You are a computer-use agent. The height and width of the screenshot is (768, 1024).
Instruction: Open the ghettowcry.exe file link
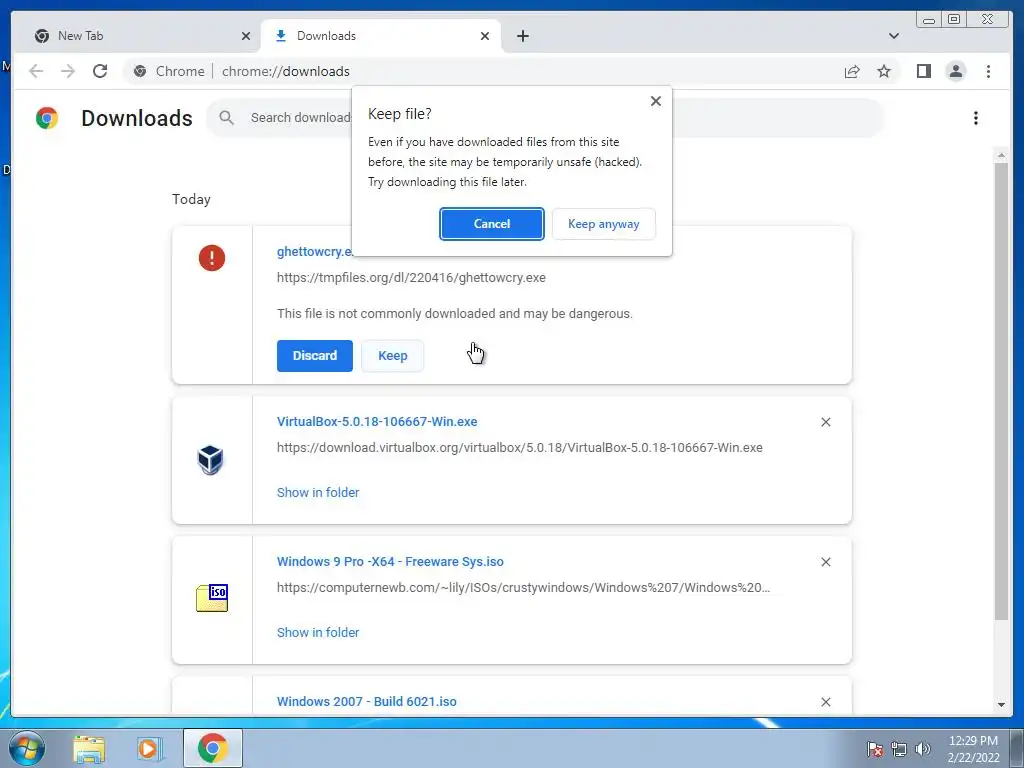(x=314, y=251)
